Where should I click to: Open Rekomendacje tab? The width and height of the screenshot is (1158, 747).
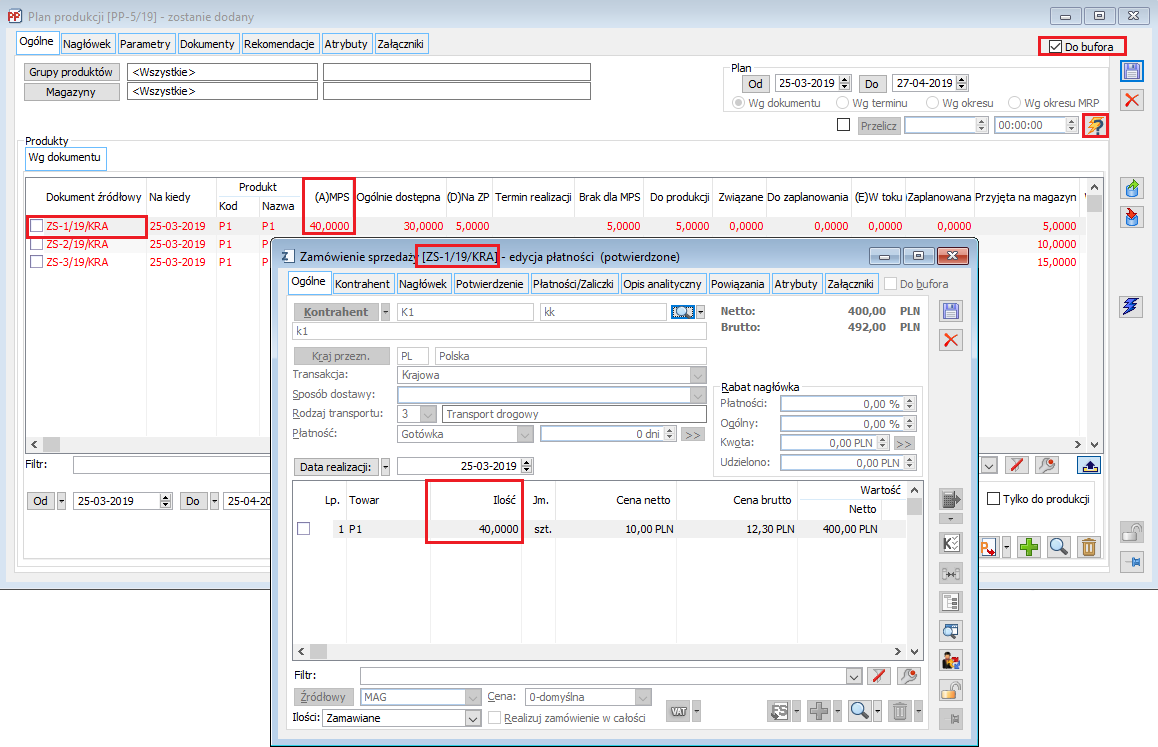(279, 44)
